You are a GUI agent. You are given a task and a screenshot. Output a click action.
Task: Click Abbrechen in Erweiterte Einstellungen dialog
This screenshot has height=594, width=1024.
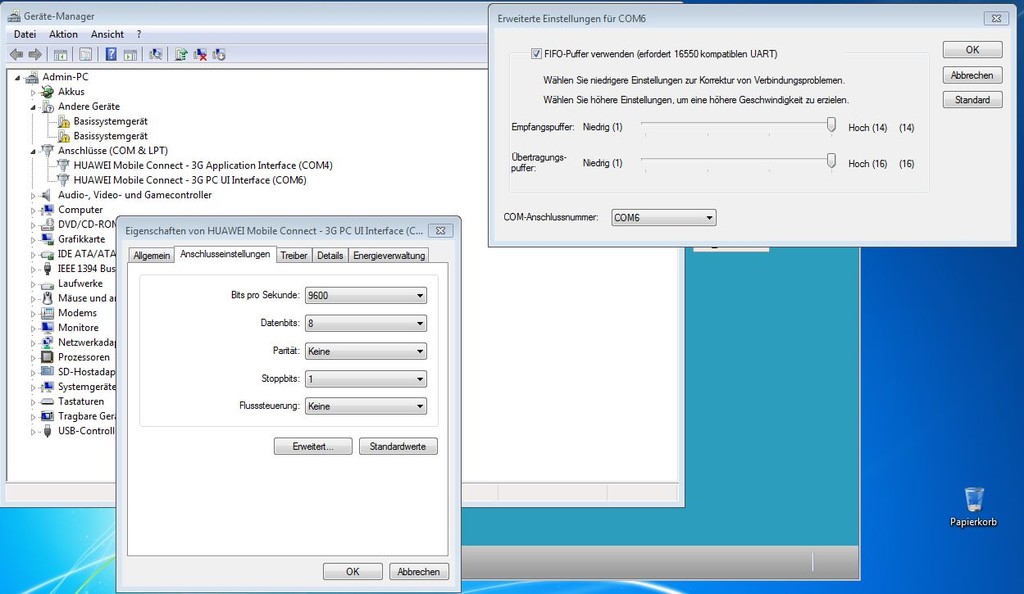pos(972,75)
